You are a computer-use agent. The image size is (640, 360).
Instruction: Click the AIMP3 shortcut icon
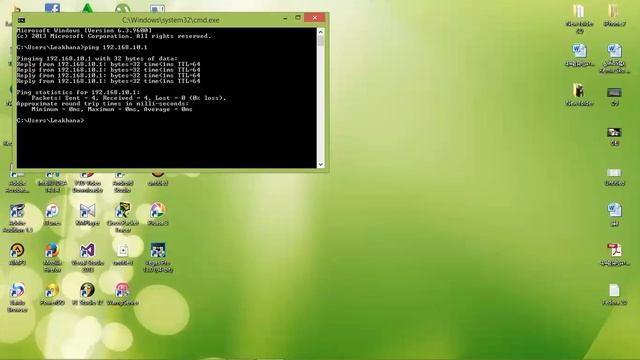pos(17,254)
